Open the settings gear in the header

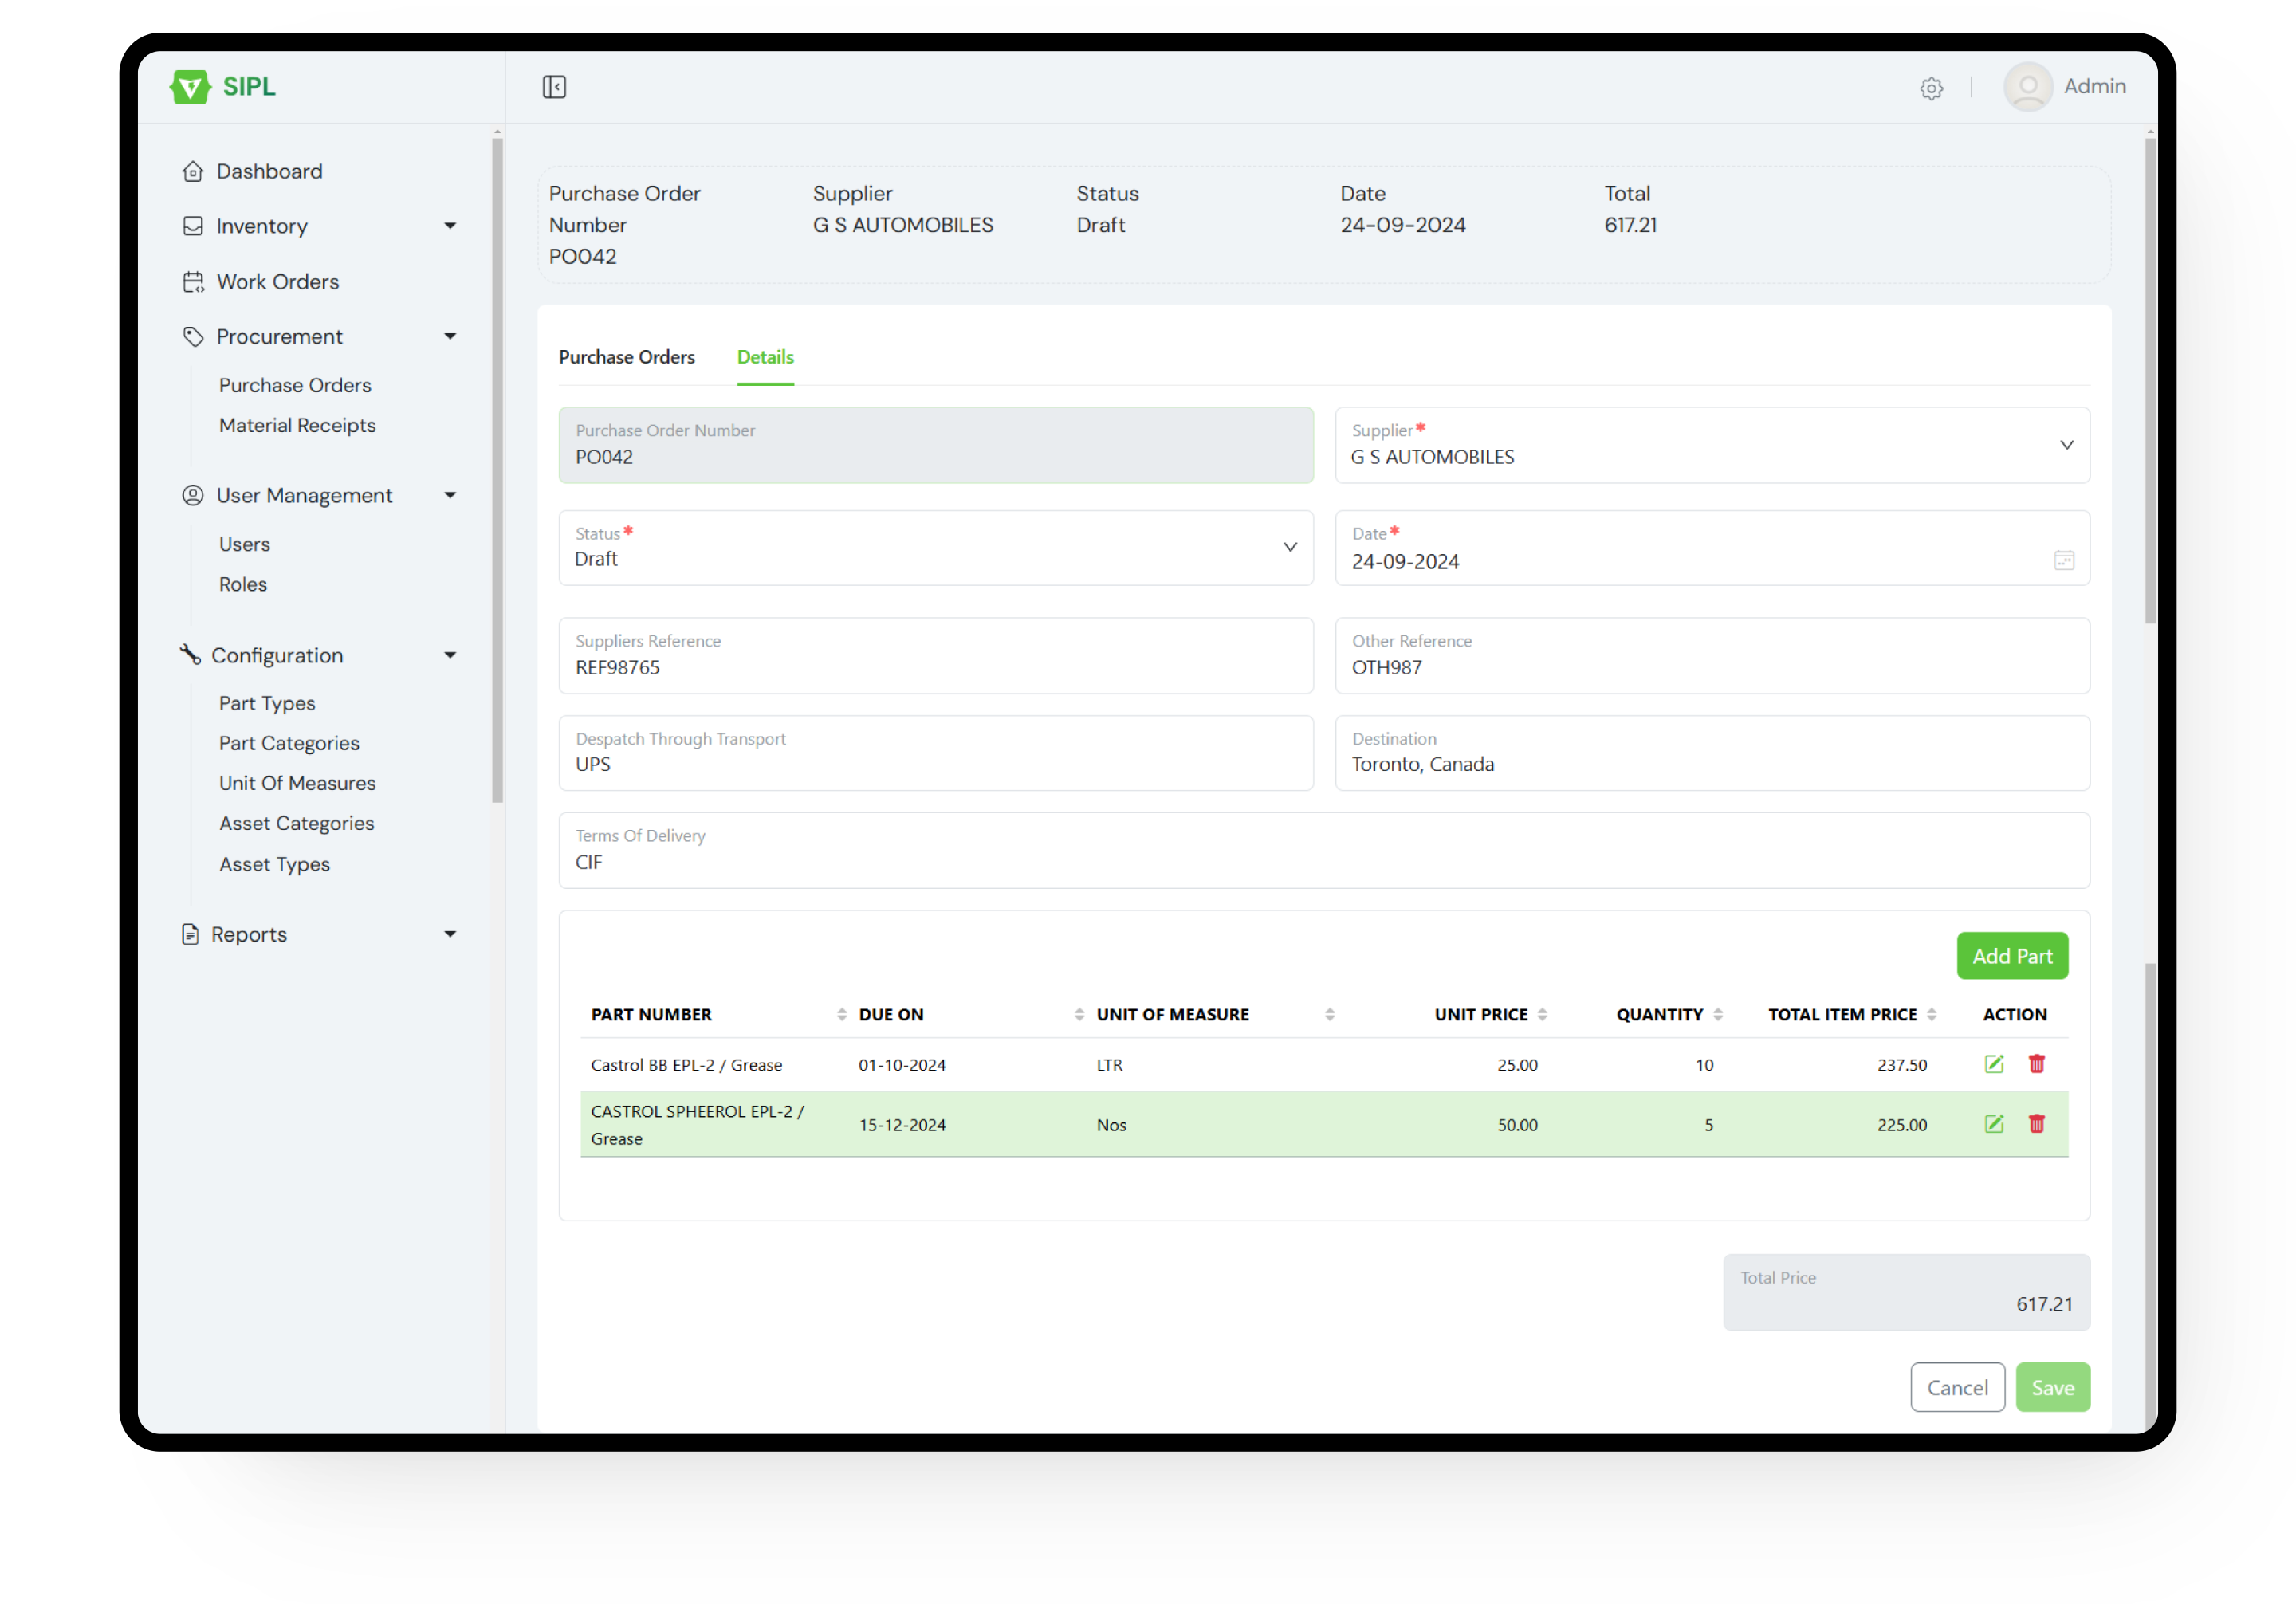tap(1931, 88)
